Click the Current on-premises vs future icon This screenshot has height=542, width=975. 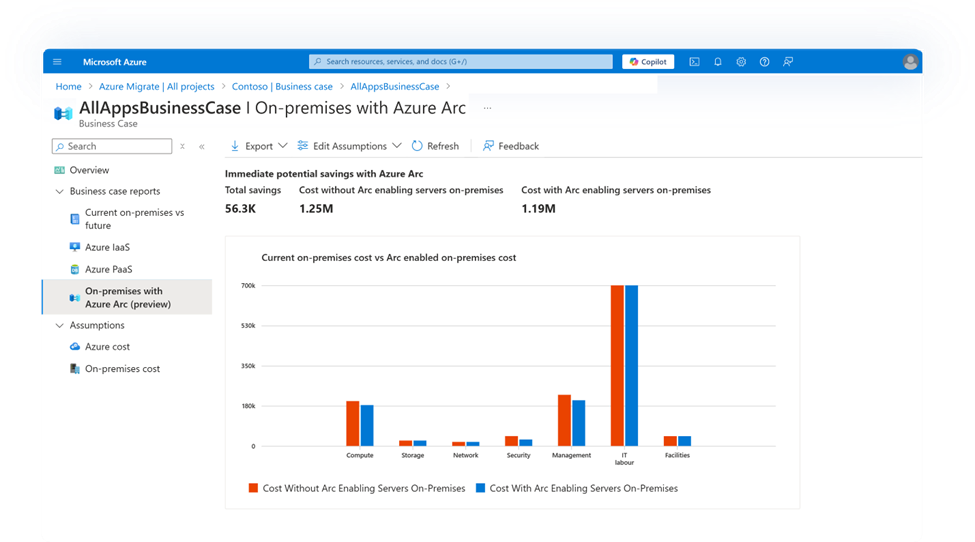click(75, 219)
